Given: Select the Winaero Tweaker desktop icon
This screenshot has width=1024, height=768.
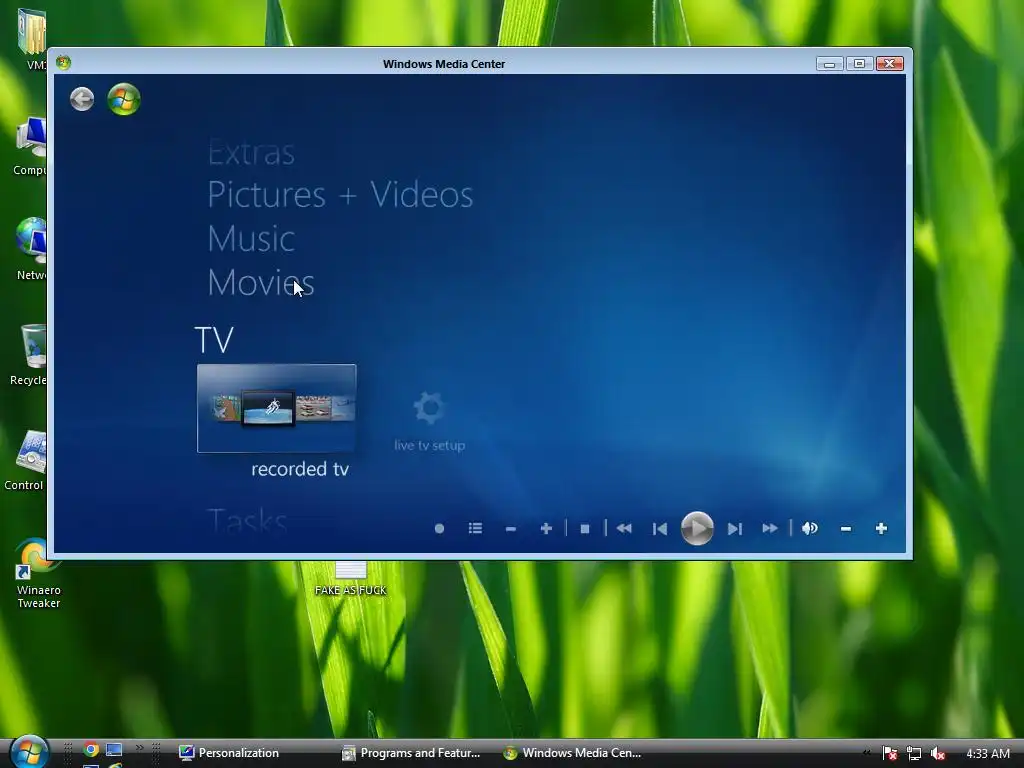Looking at the screenshot, I should pos(38,573).
